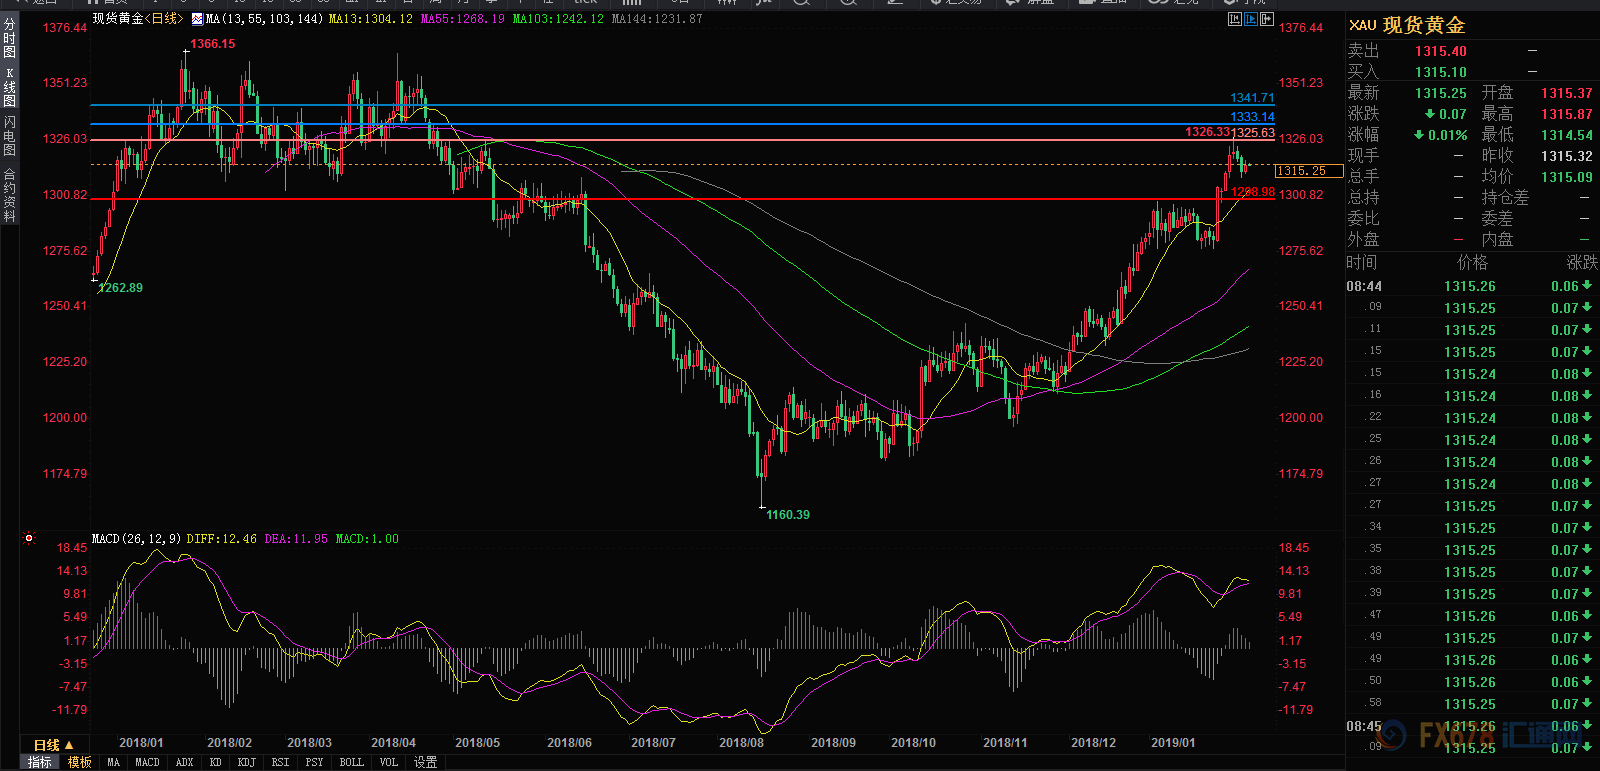
Task: Click the 卖出 price 1315.40
Action: 1441,51
